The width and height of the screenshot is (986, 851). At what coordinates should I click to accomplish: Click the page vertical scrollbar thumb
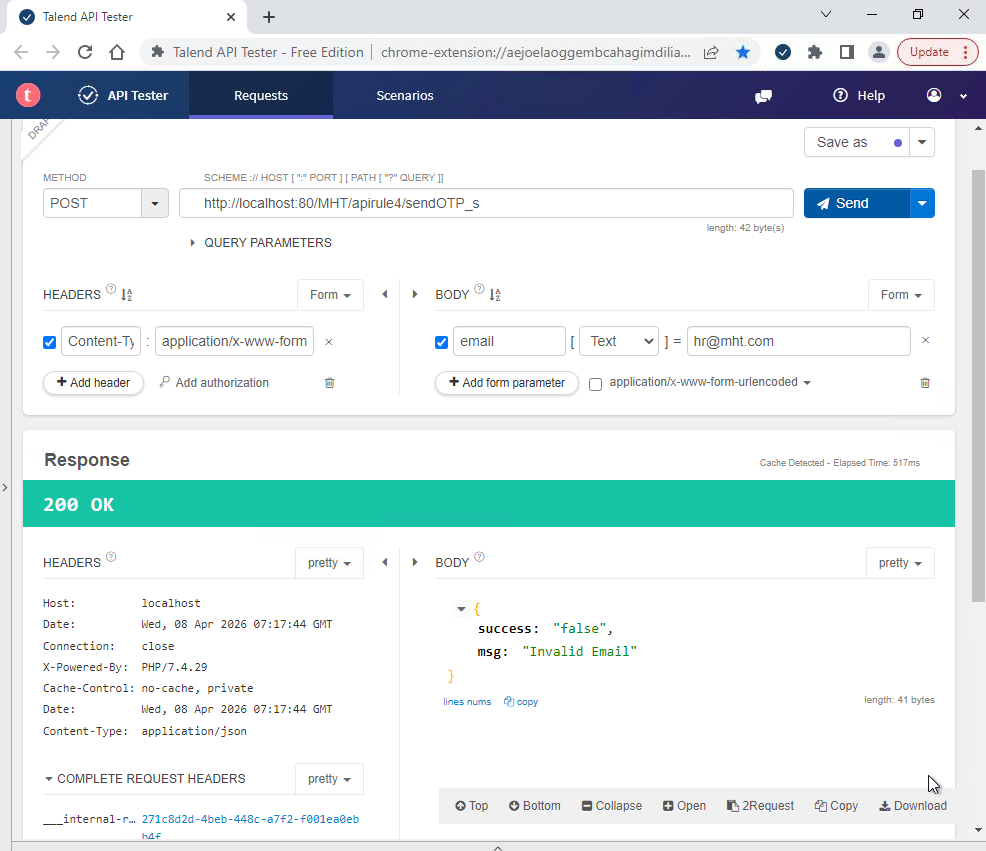tap(978, 386)
